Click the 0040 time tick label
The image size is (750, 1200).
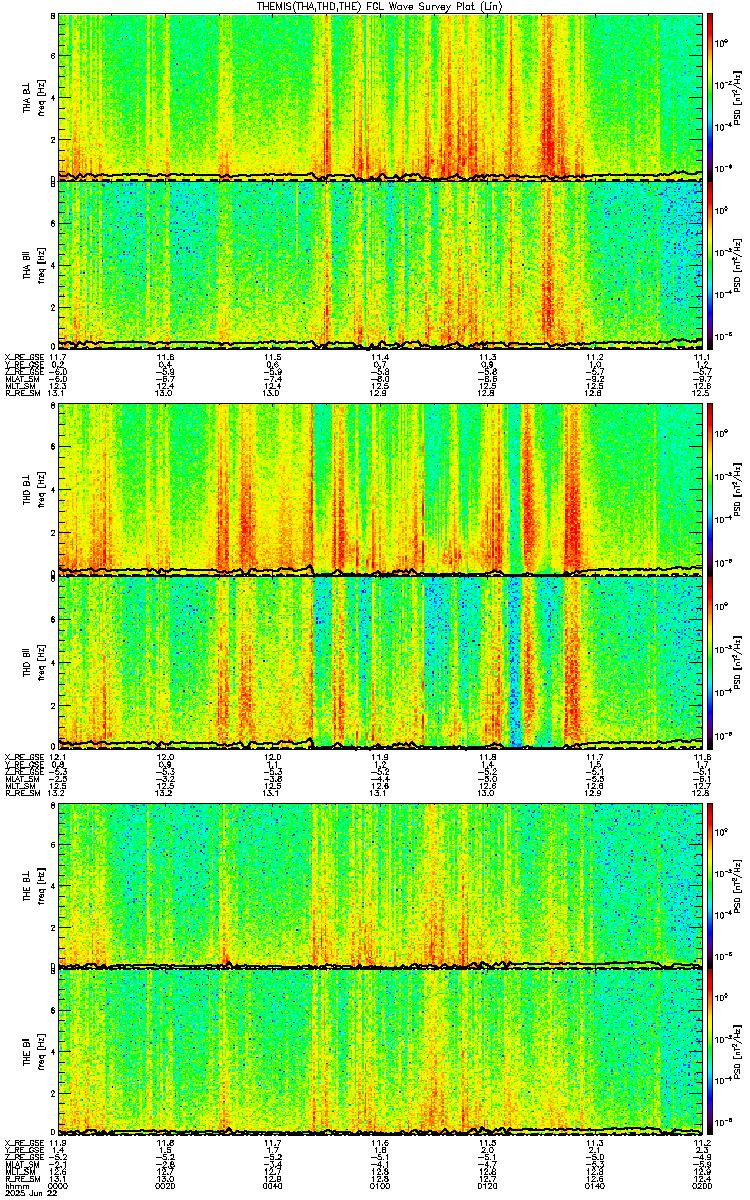click(273, 1185)
